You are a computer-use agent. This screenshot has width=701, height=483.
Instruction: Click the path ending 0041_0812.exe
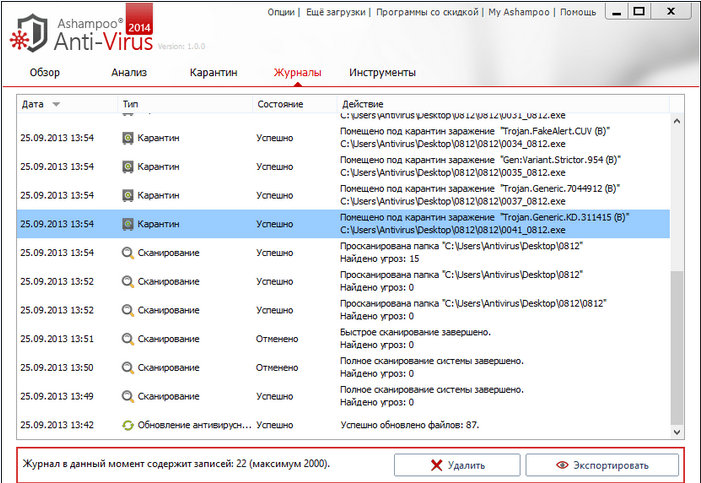pyautogui.click(x=452, y=230)
